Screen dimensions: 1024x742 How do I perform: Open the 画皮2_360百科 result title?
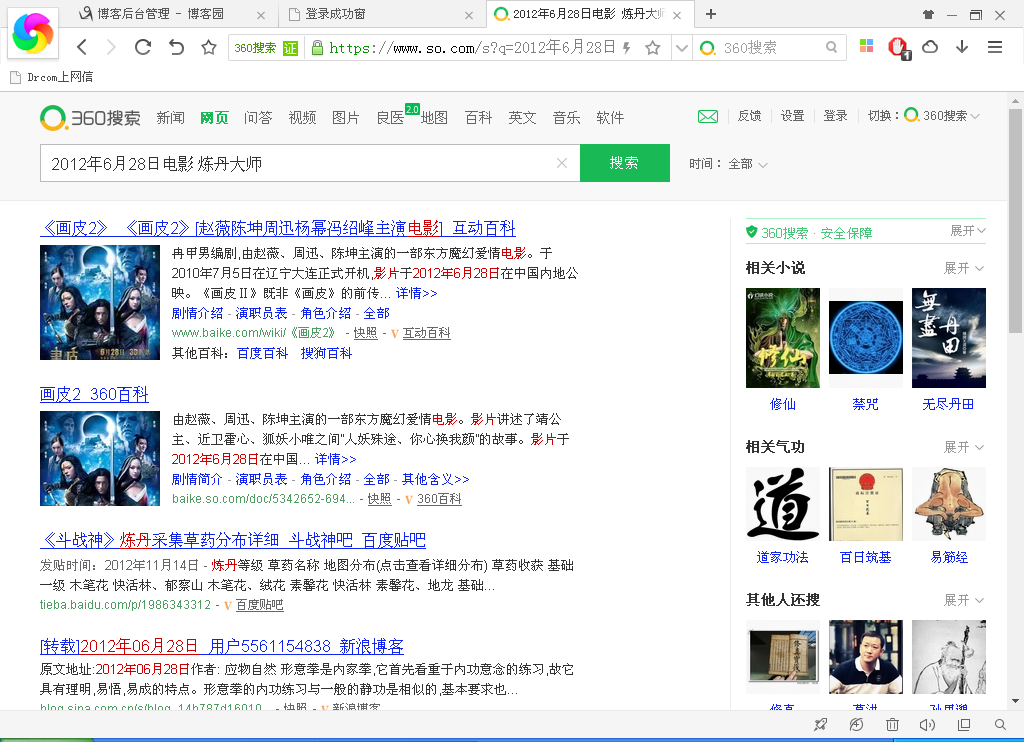pyautogui.click(x=94, y=394)
